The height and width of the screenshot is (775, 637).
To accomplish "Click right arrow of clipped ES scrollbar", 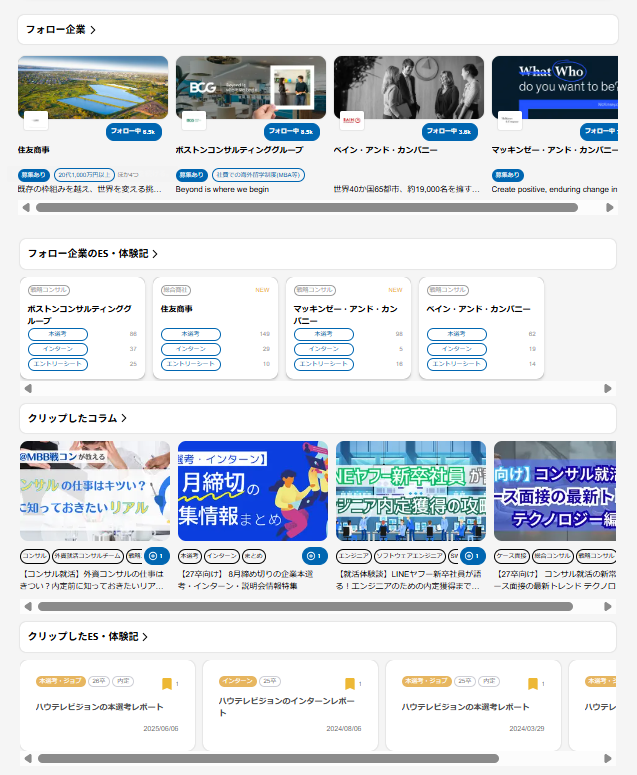I will point(608,758).
